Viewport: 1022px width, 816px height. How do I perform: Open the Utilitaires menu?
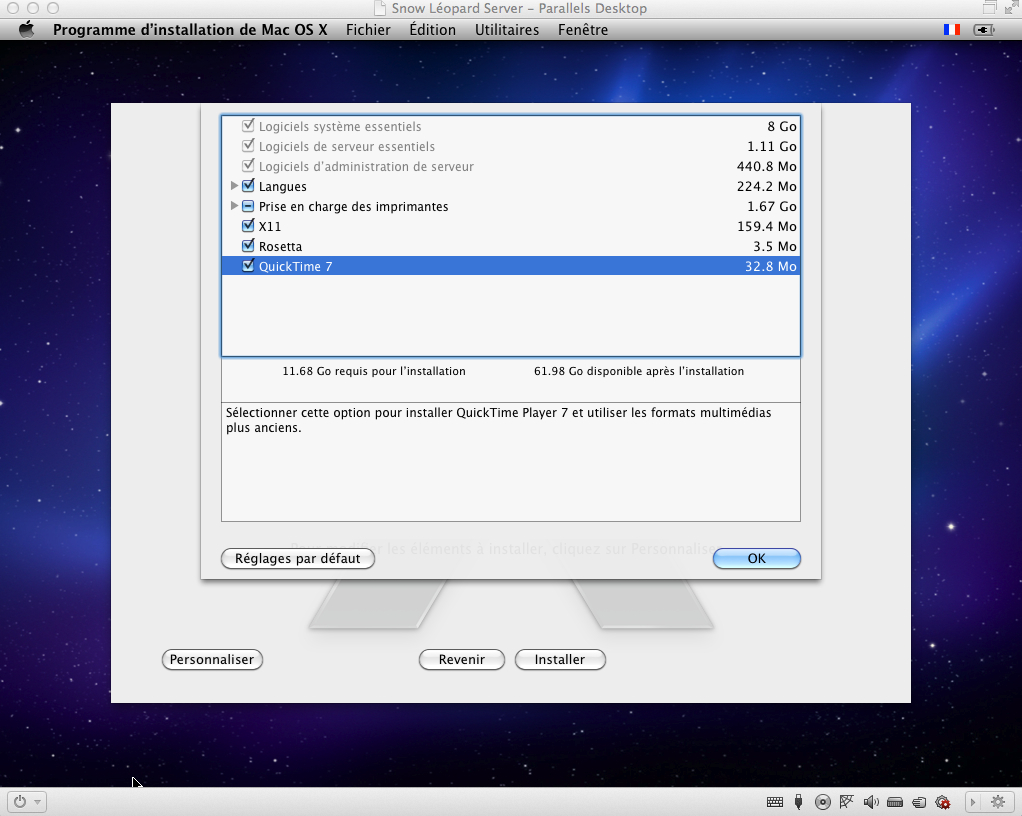point(506,29)
